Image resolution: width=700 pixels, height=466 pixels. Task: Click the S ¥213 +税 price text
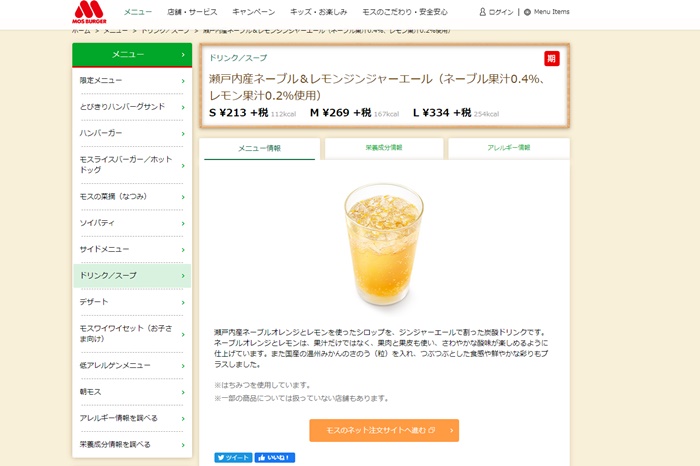pyautogui.click(x=238, y=113)
